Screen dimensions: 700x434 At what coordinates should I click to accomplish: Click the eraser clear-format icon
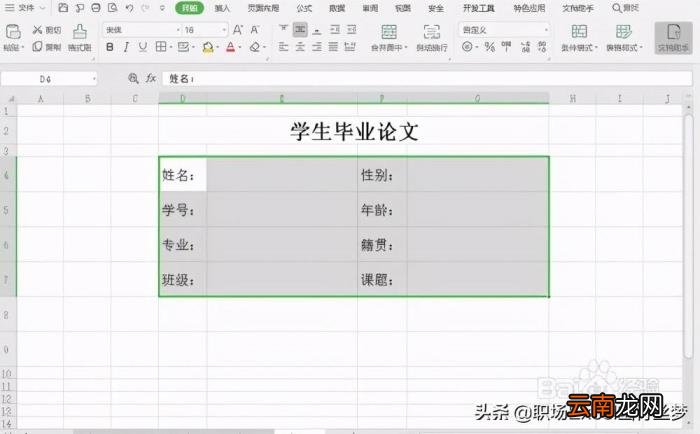tap(255, 46)
